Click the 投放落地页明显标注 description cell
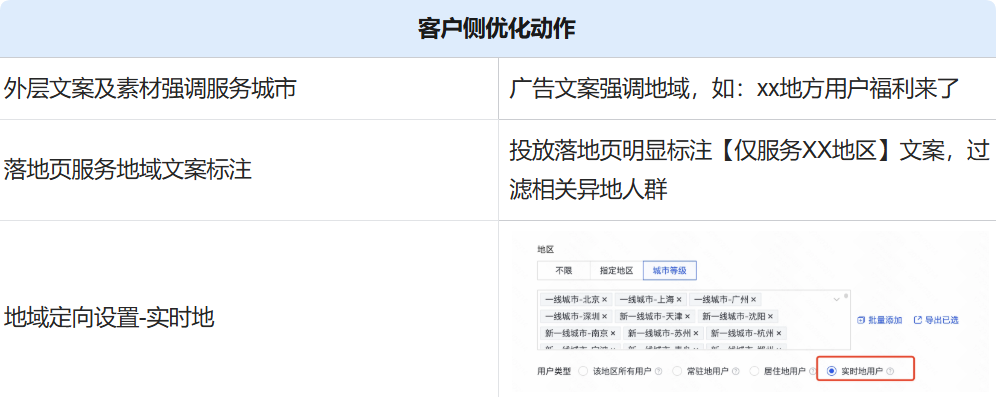 747,170
